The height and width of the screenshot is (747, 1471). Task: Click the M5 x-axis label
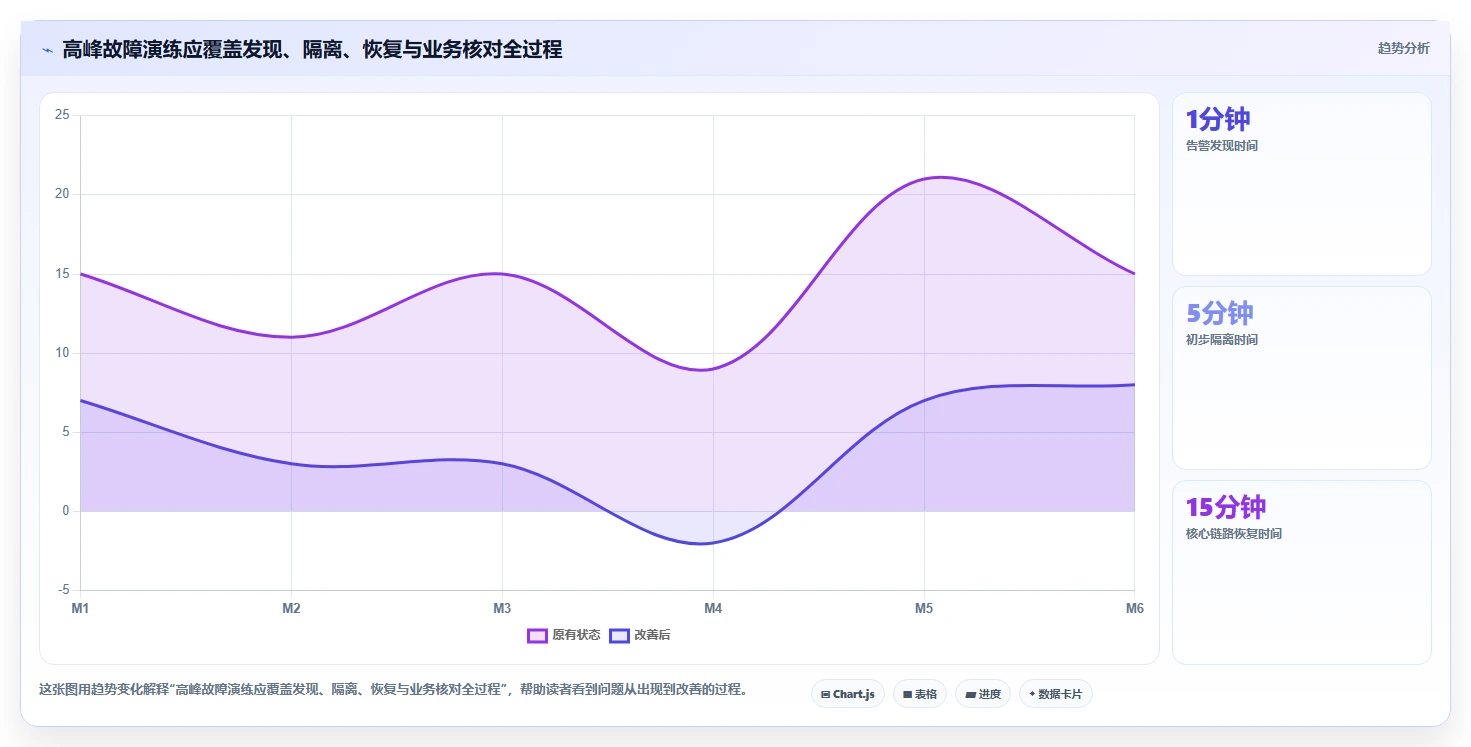pos(924,608)
